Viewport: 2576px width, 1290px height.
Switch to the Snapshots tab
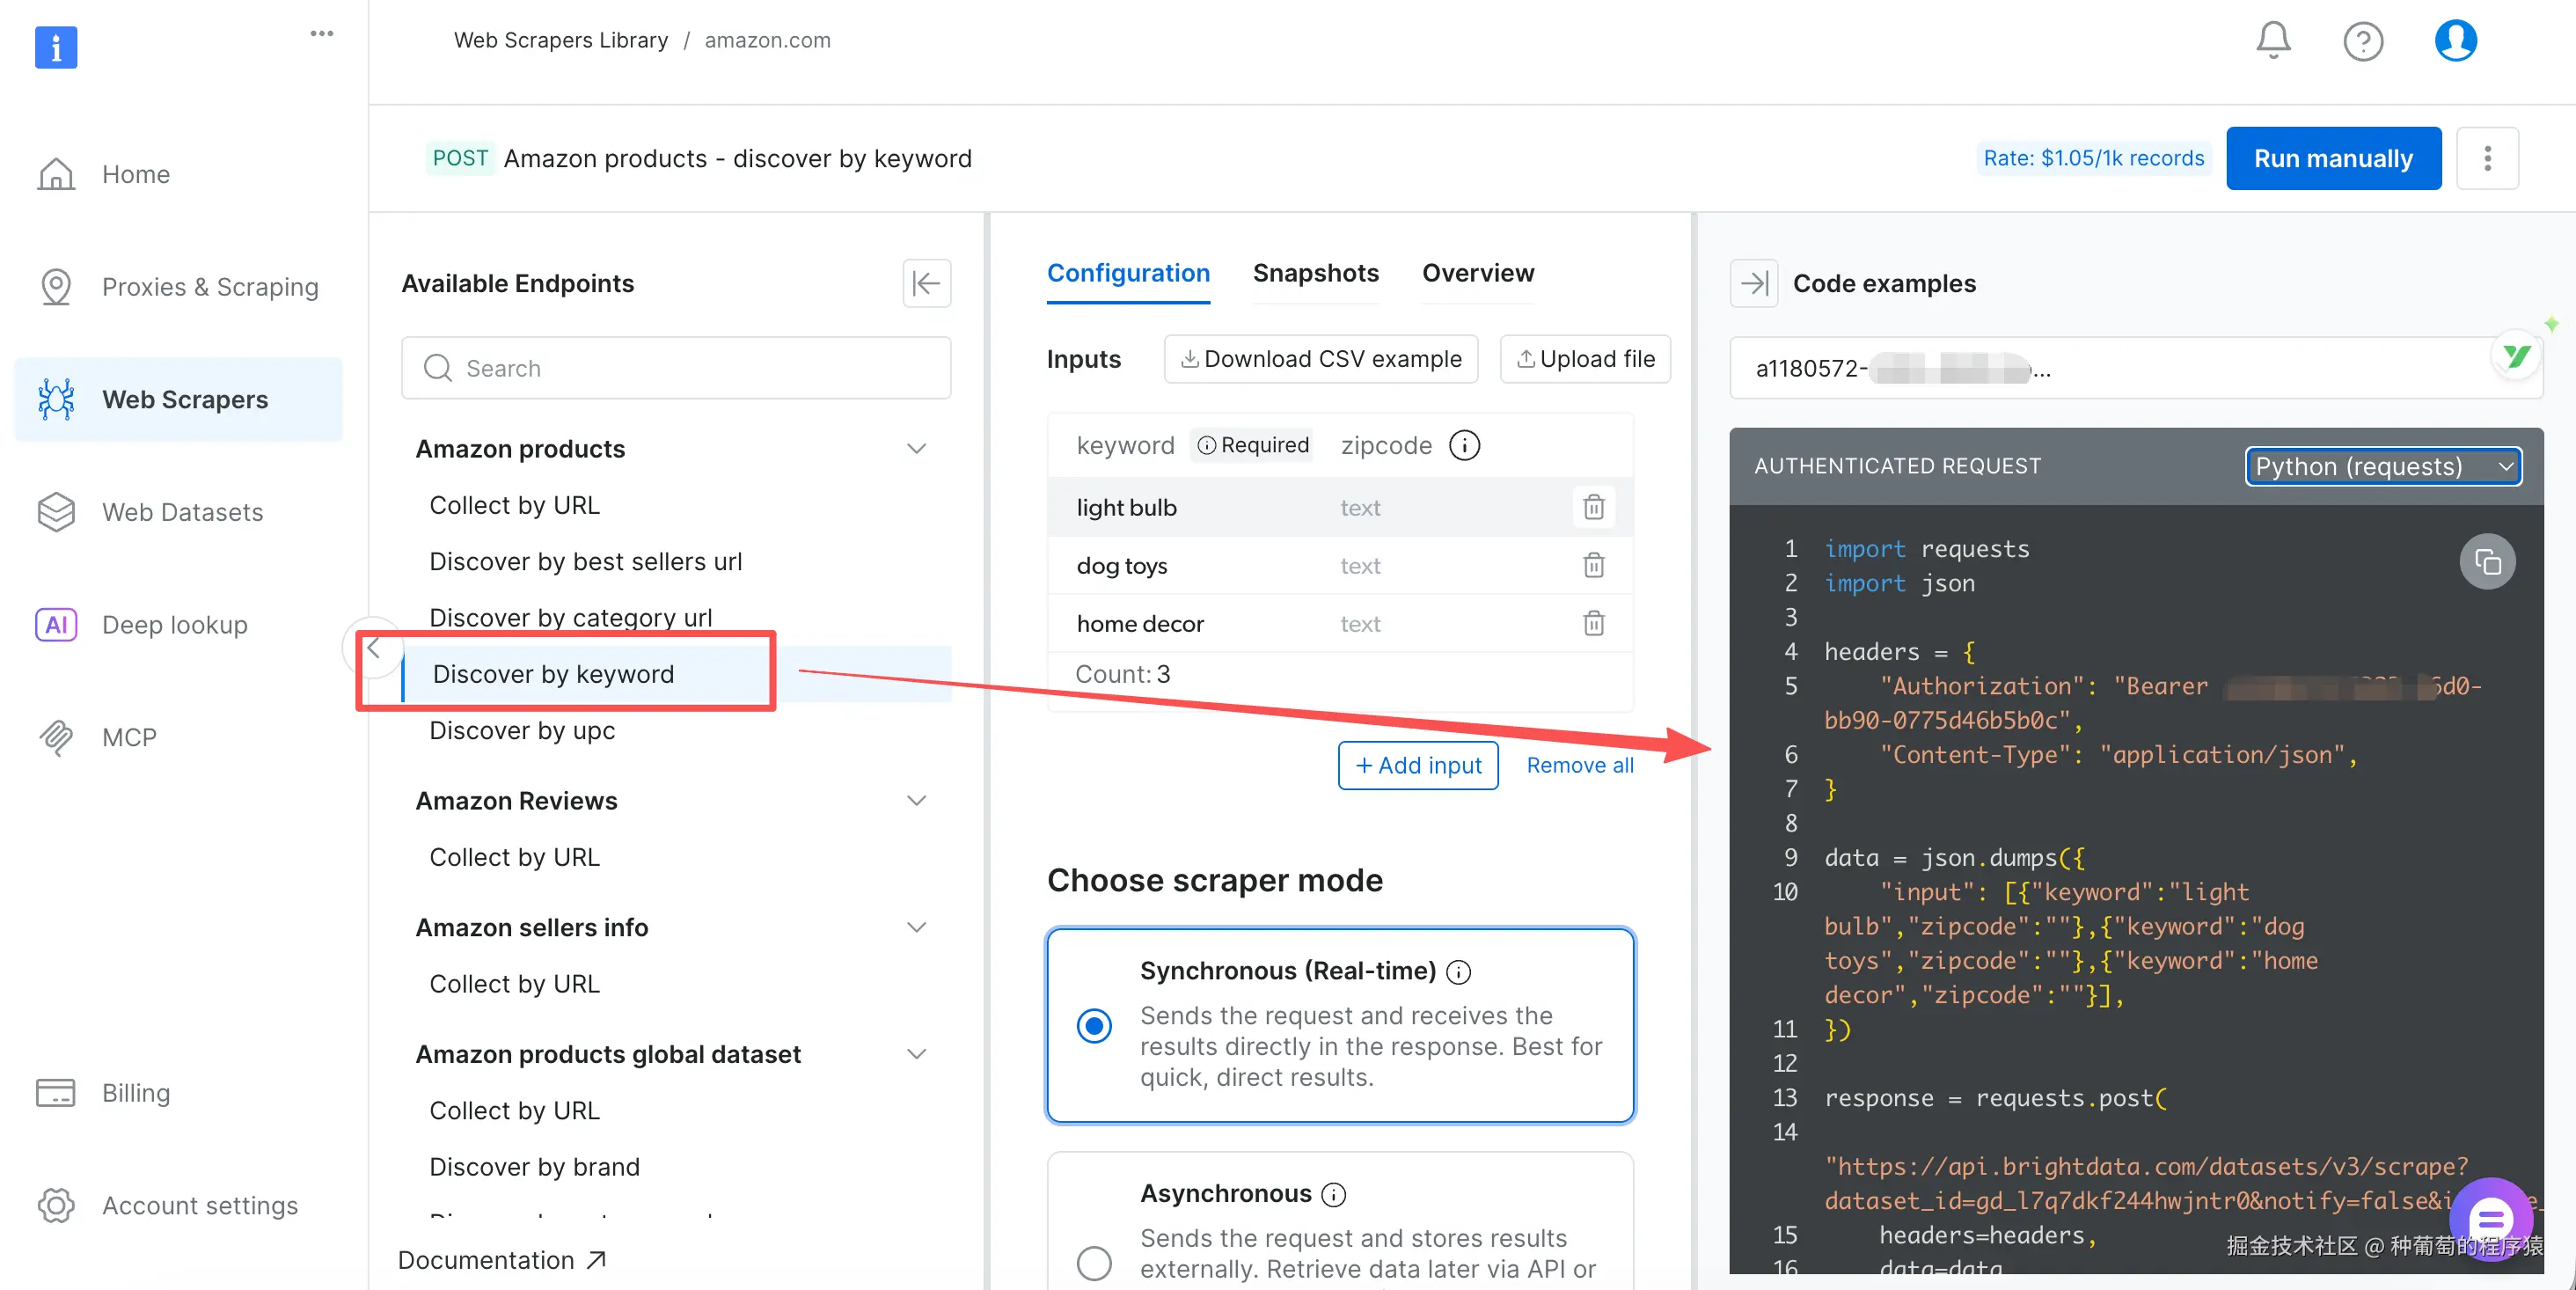(x=1315, y=273)
